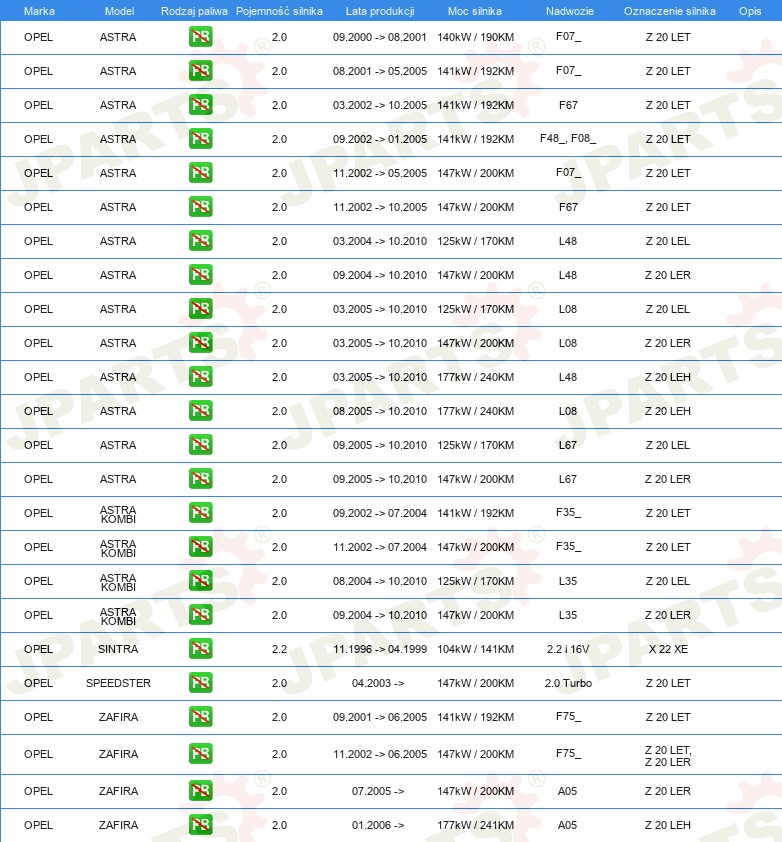The height and width of the screenshot is (842, 782).
Task: Click fuel icon in Astra 11.2002 -> 10.2005 row
Action: tap(200, 207)
